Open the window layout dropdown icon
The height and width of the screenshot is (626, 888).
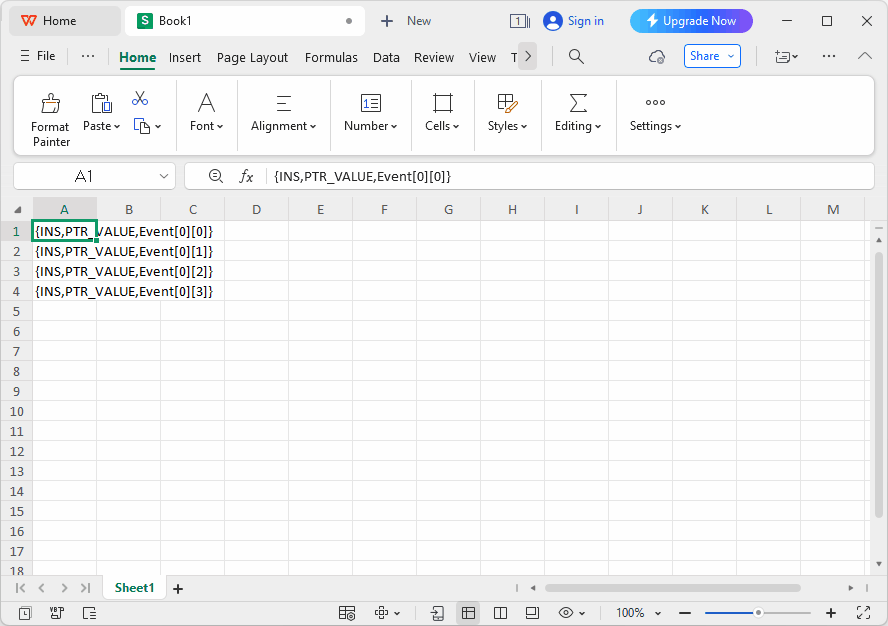[787, 56]
